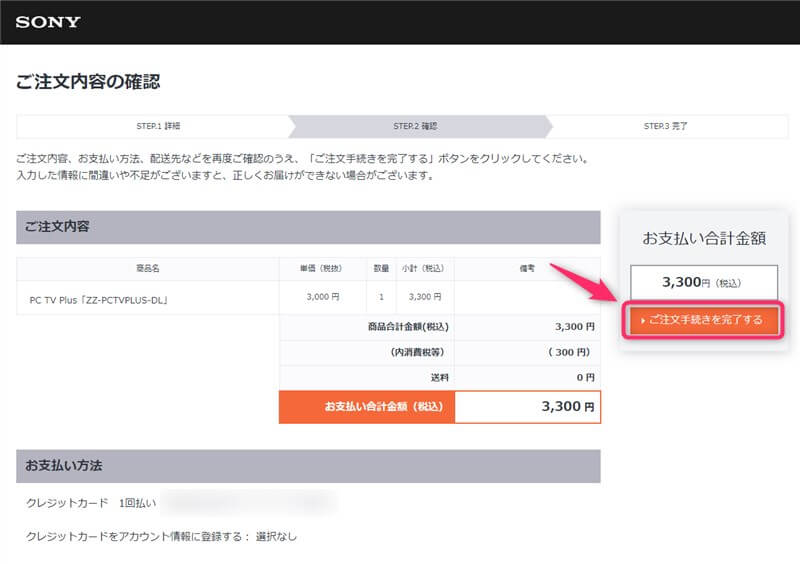Click the ご注文内容の確認 page heading

(x=88, y=82)
